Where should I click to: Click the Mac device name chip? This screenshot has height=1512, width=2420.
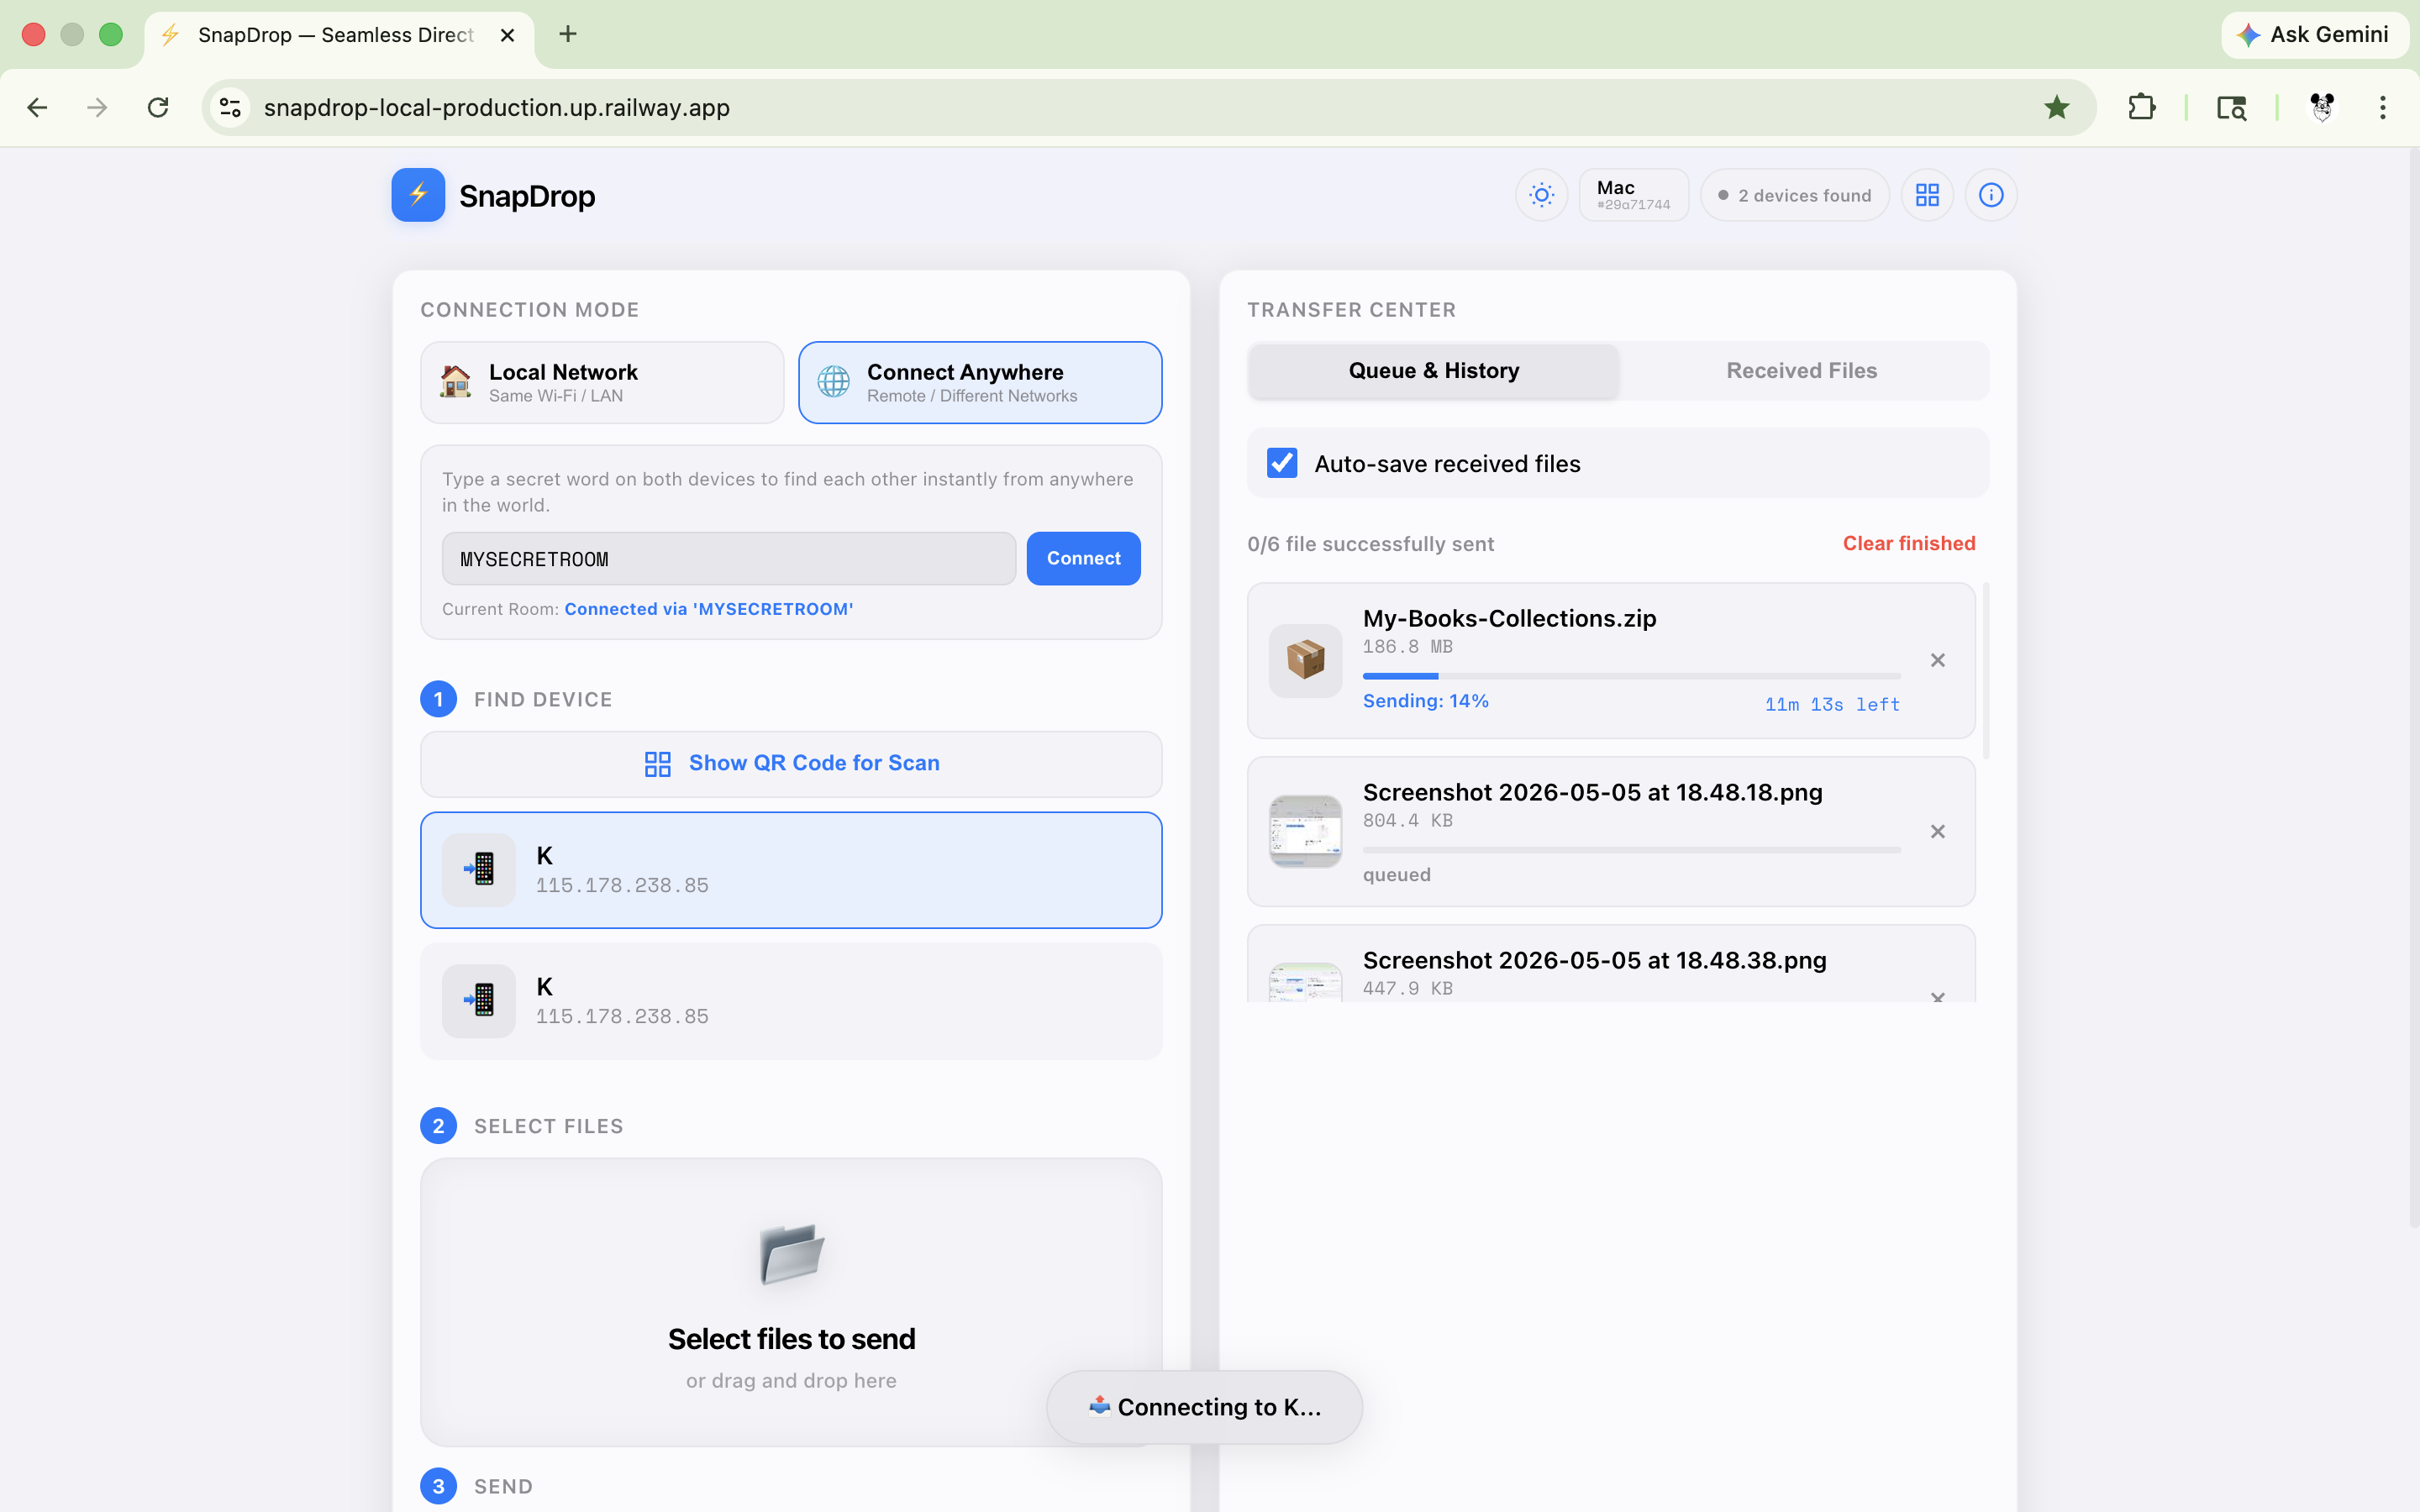[1633, 195]
